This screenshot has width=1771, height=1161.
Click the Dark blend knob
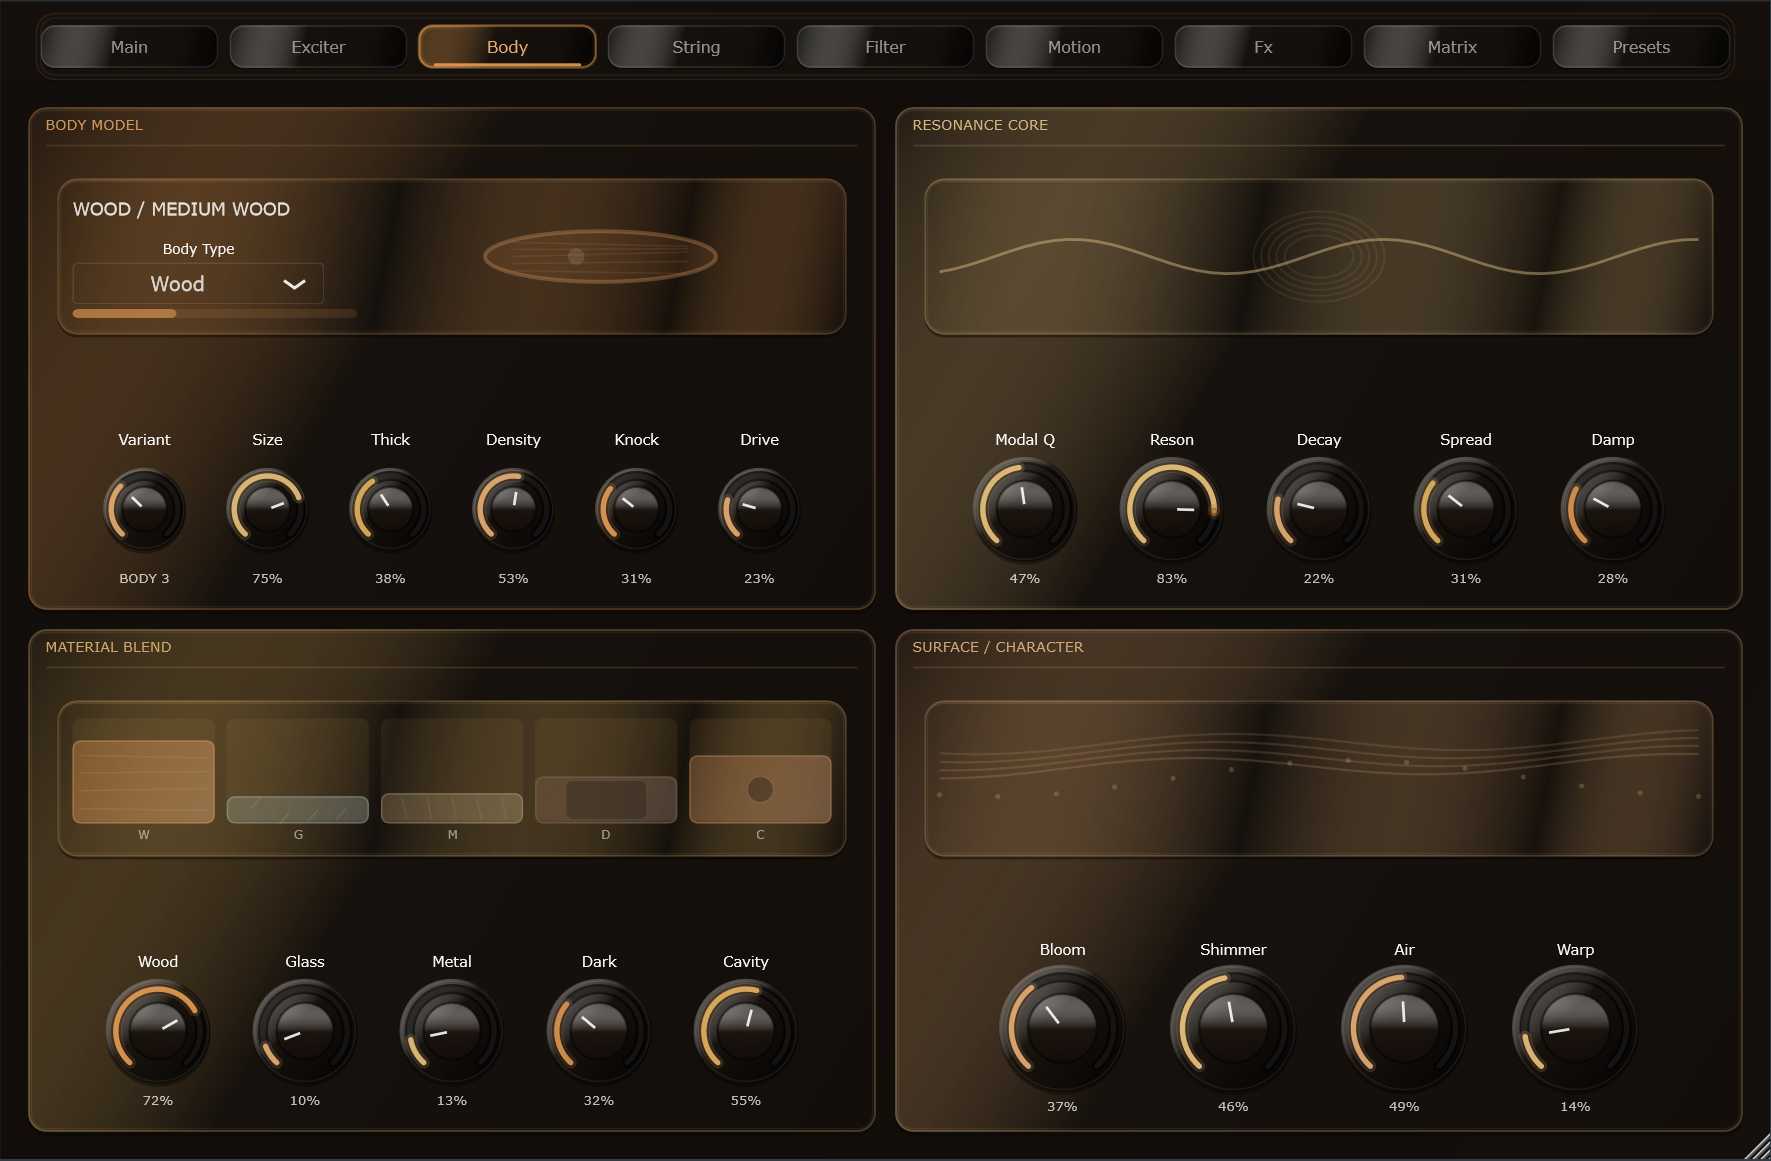(x=599, y=1031)
